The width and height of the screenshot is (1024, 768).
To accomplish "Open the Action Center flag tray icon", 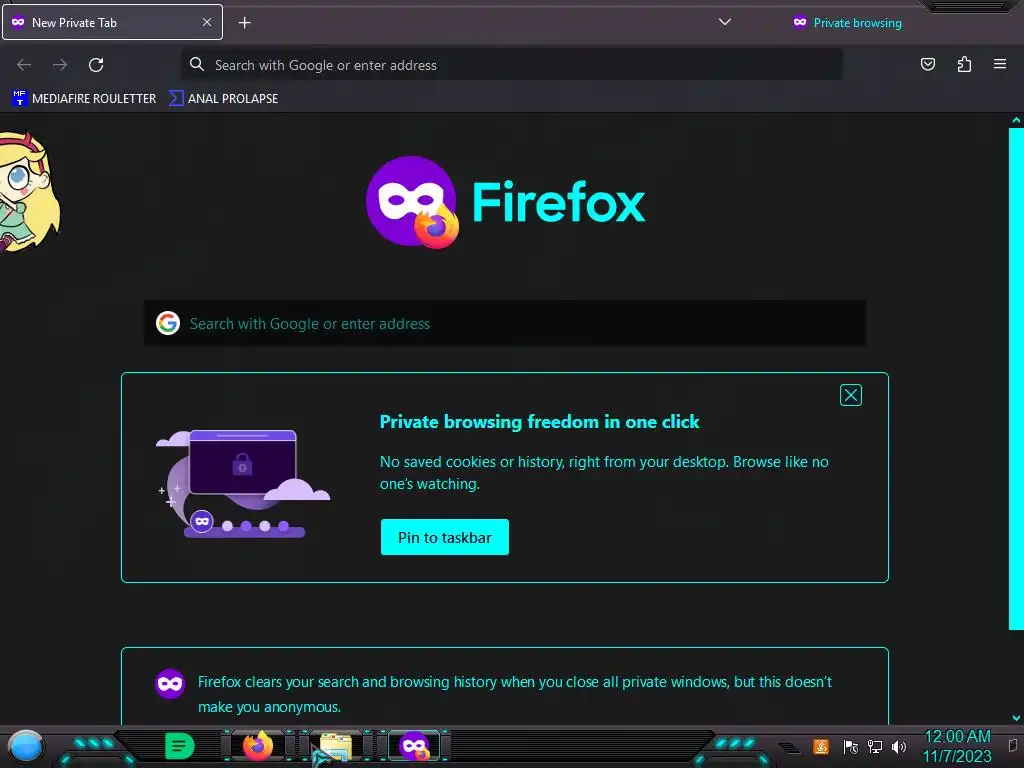I will point(850,746).
